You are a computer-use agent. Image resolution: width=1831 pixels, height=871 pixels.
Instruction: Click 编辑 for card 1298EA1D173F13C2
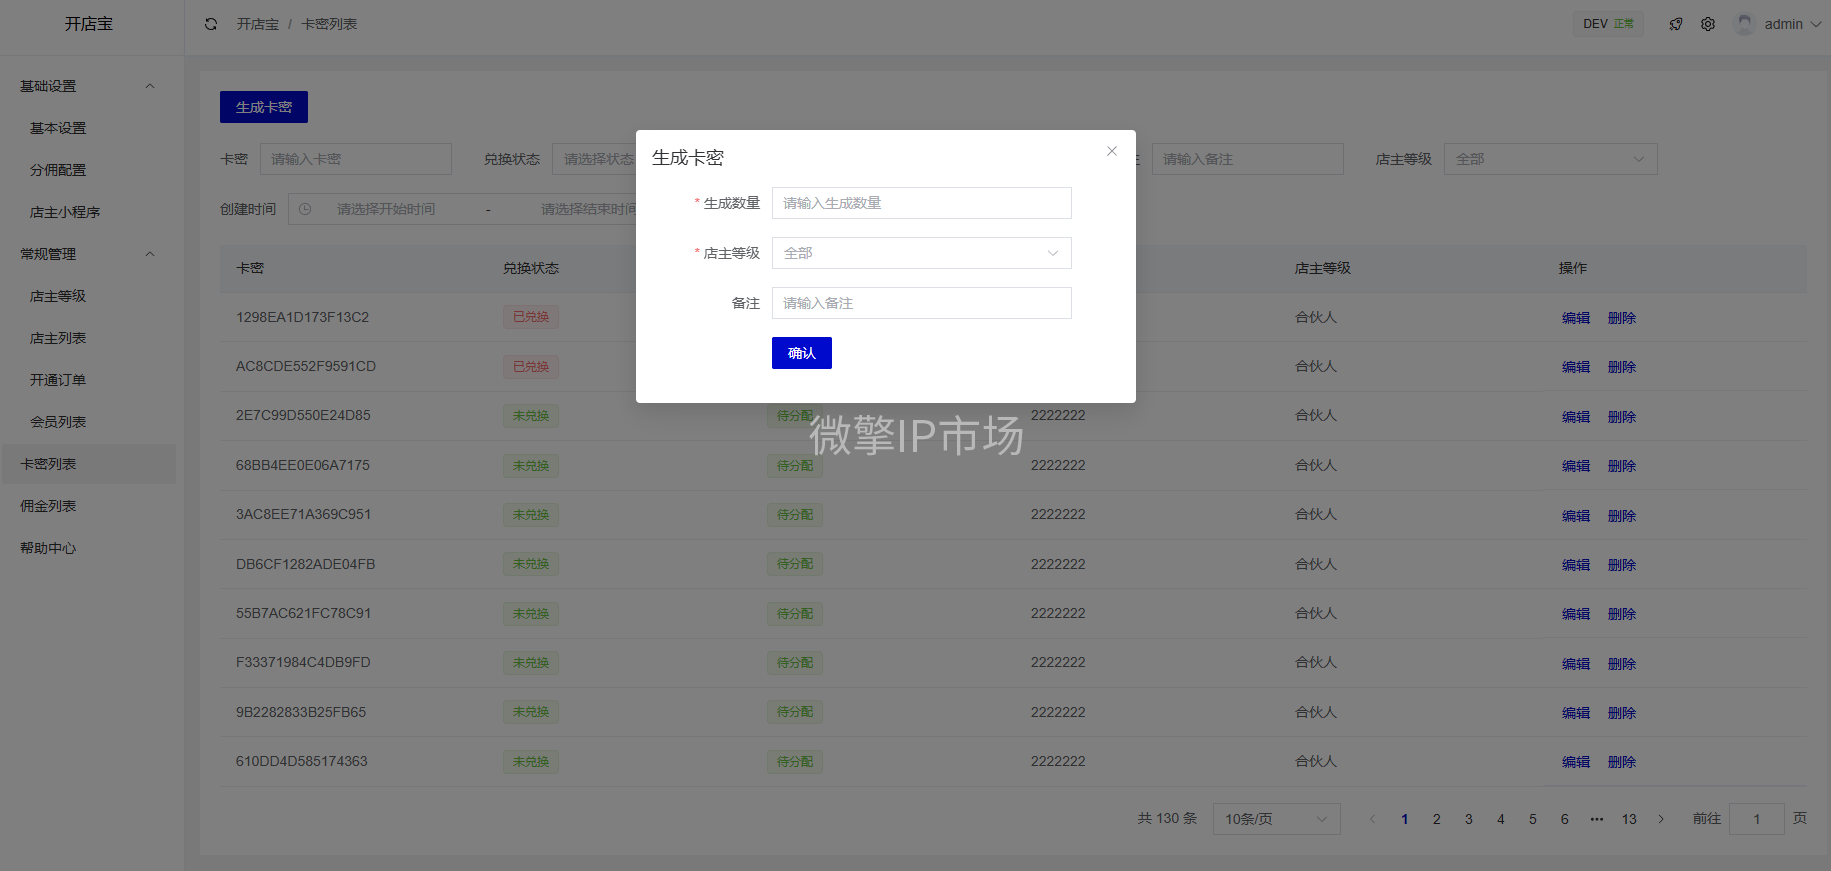pos(1576,318)
